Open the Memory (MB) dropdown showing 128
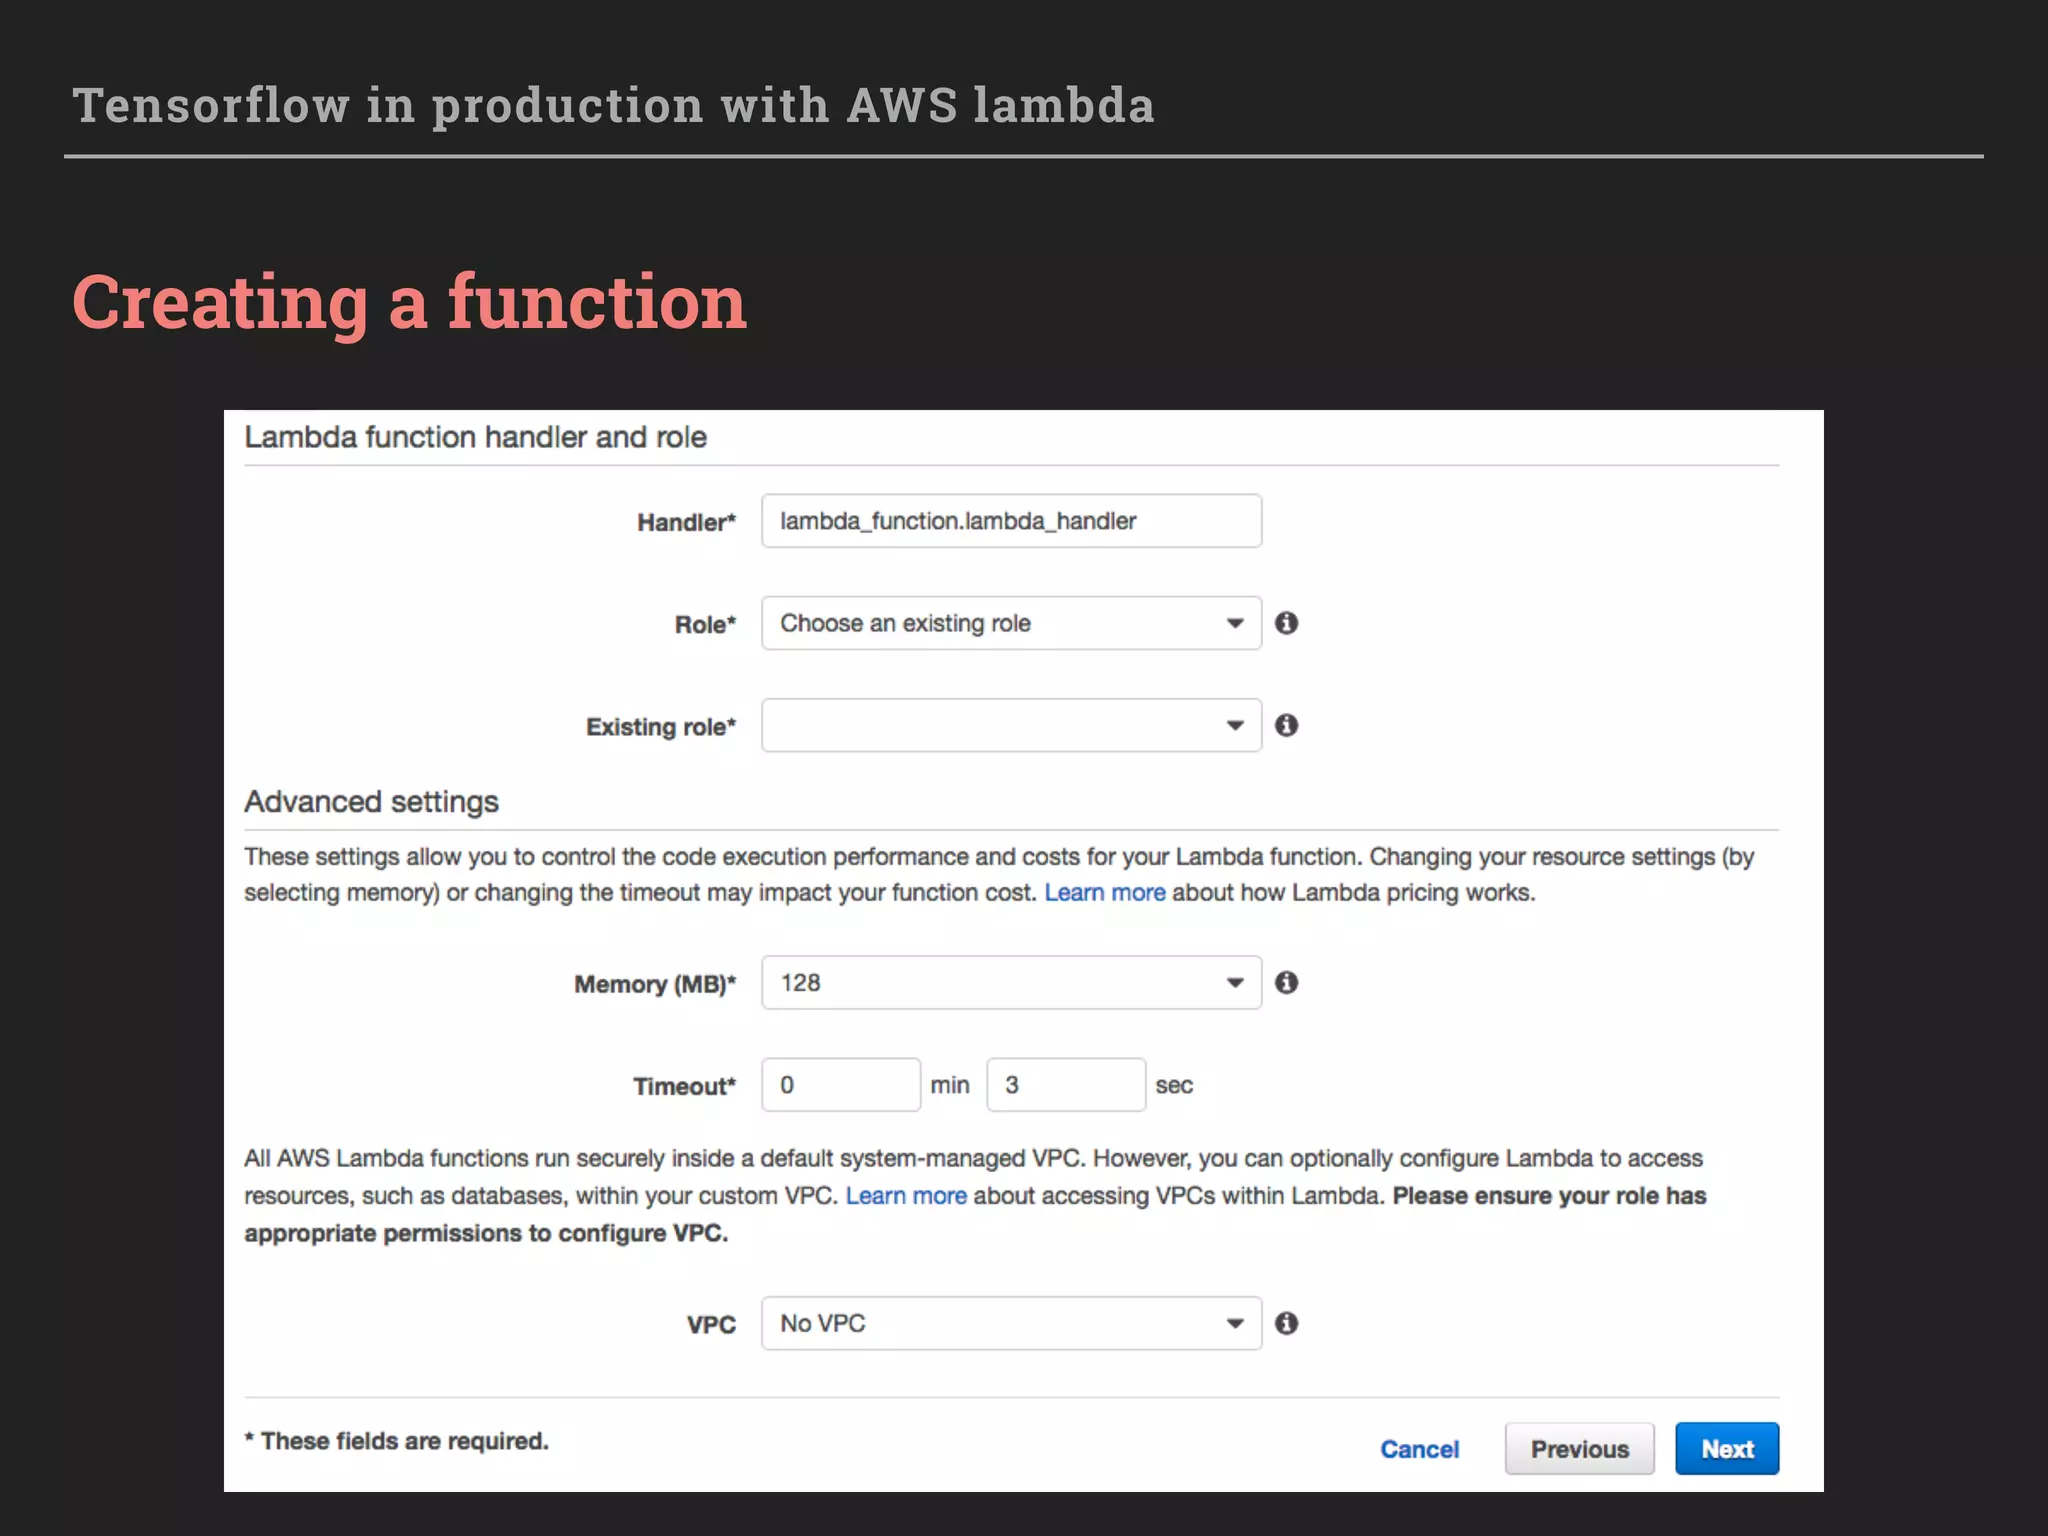This screenshot has height=1536, width=2048. 1011,982
